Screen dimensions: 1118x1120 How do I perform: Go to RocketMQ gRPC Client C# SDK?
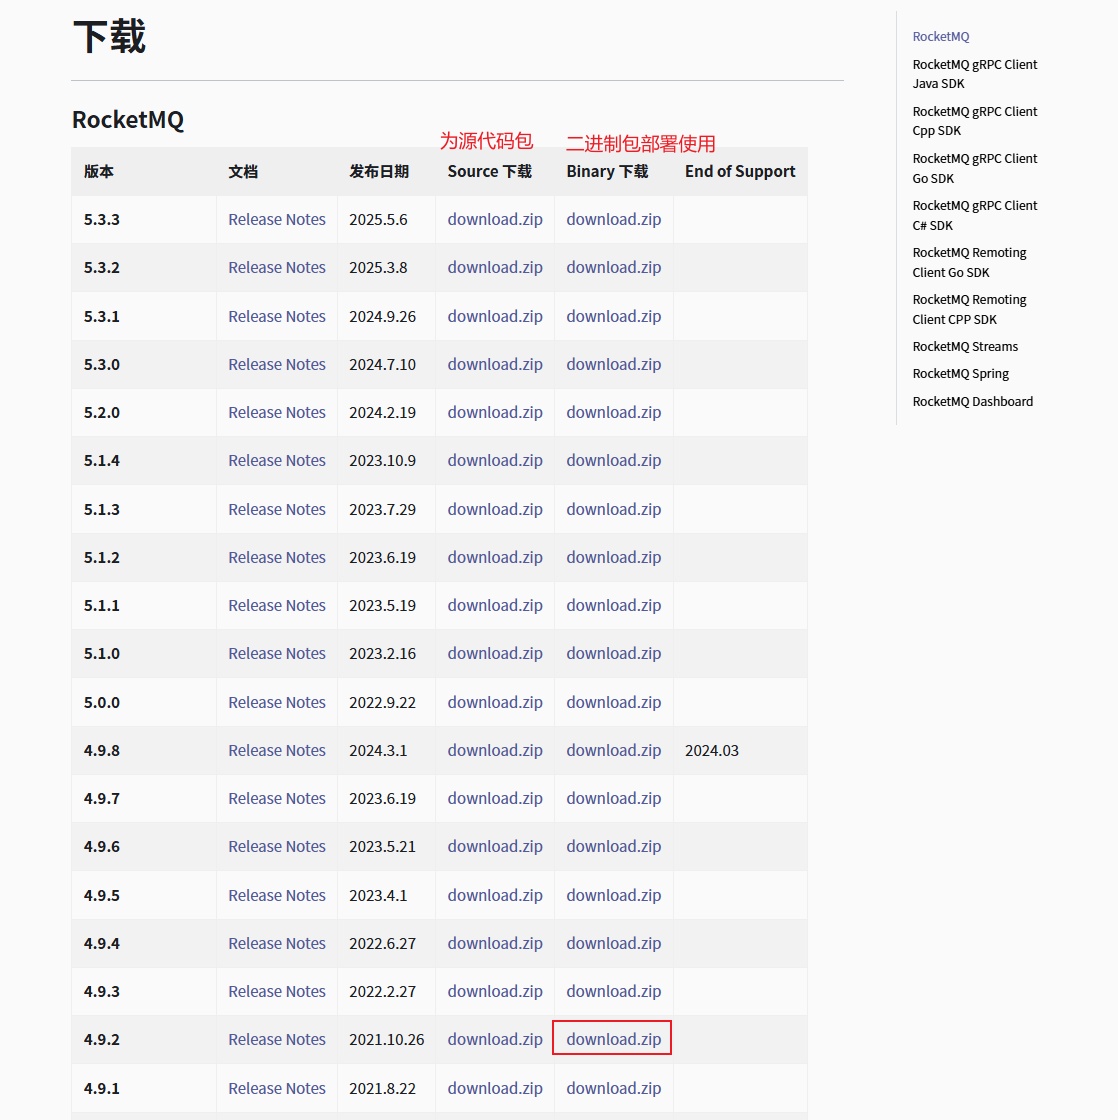(974, 216)
